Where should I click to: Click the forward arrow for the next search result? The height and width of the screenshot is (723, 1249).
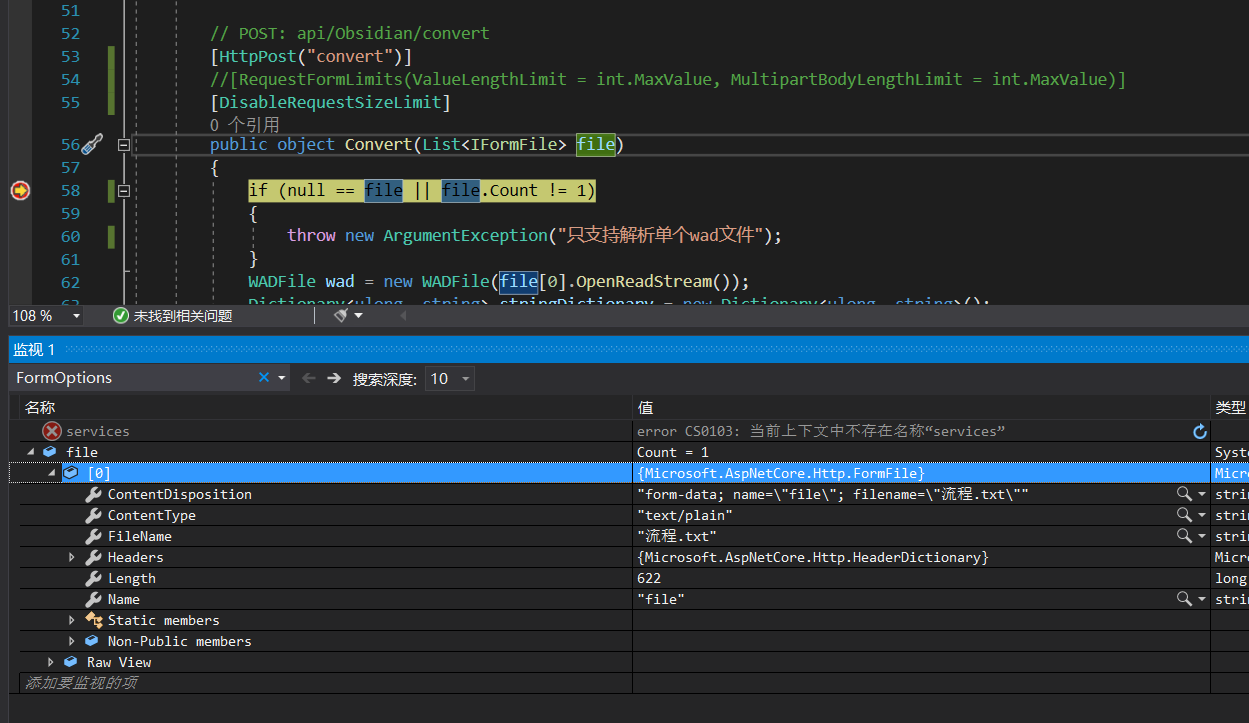[334, 378]
